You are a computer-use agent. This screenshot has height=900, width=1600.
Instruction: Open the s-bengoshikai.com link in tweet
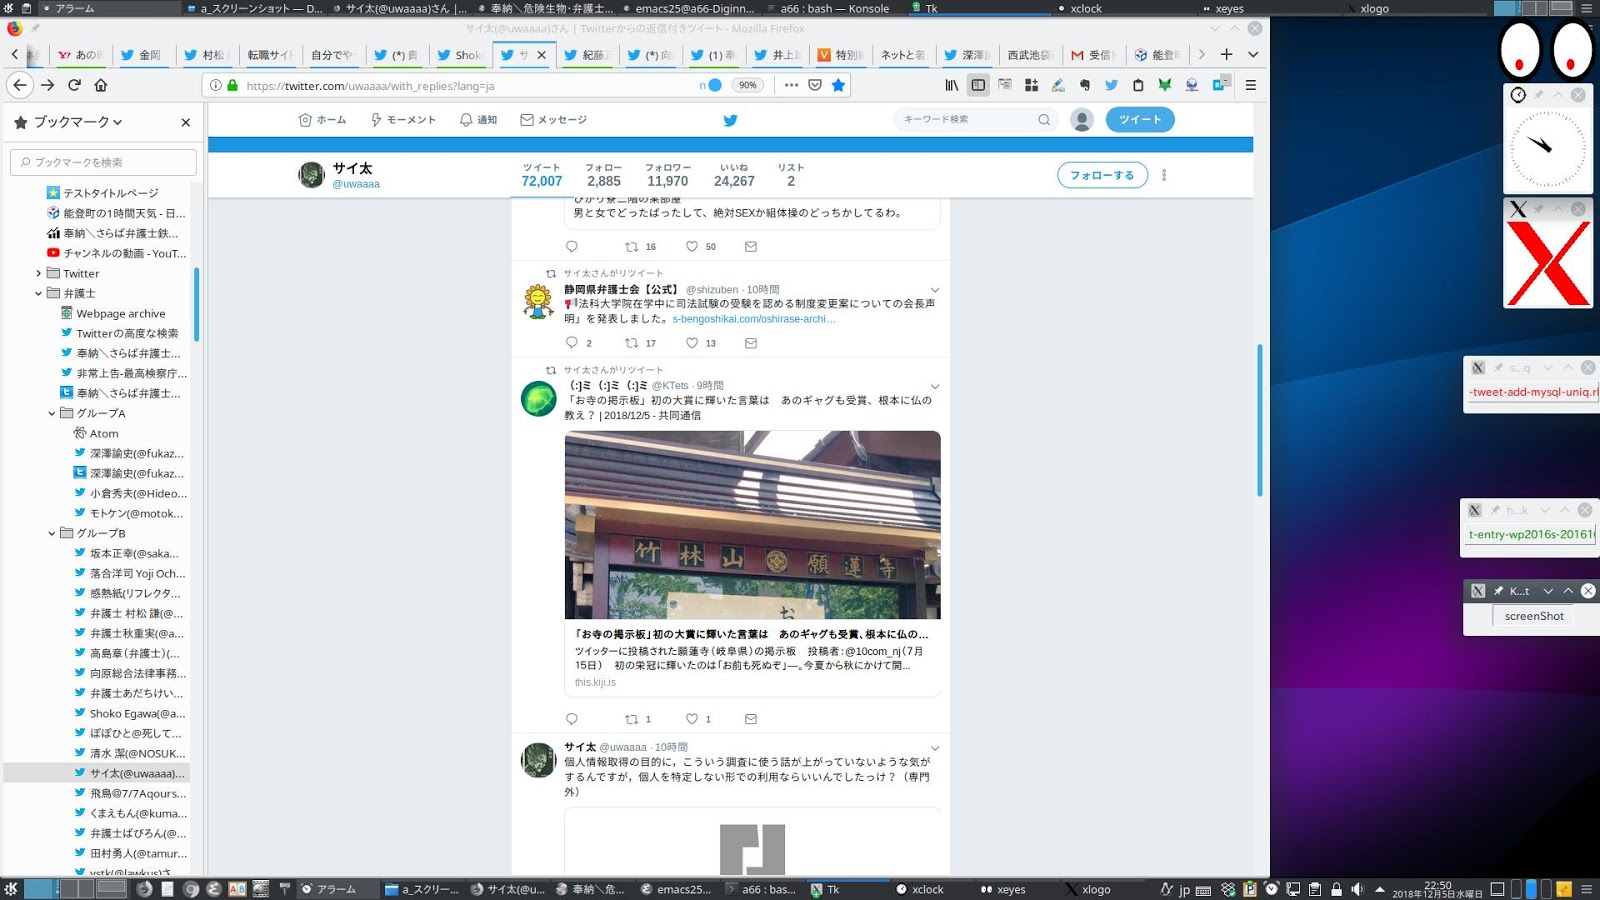(x=754, y=319)
